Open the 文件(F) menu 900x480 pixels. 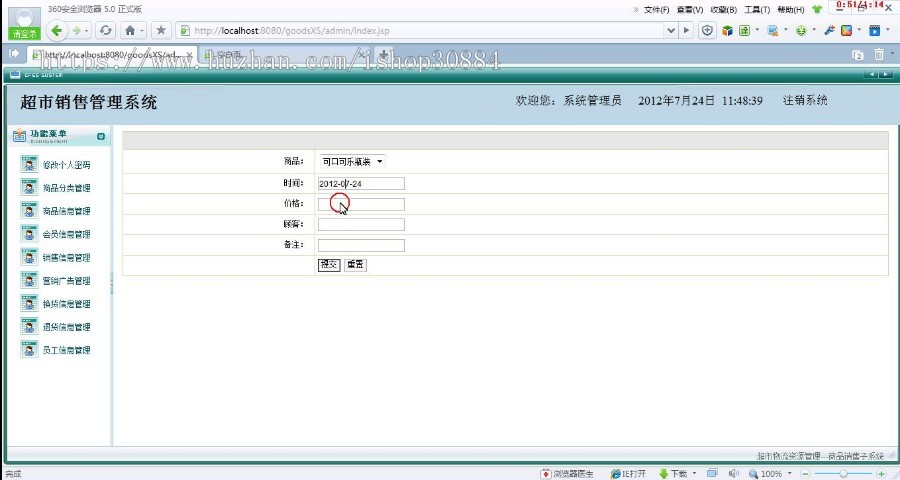657,10
